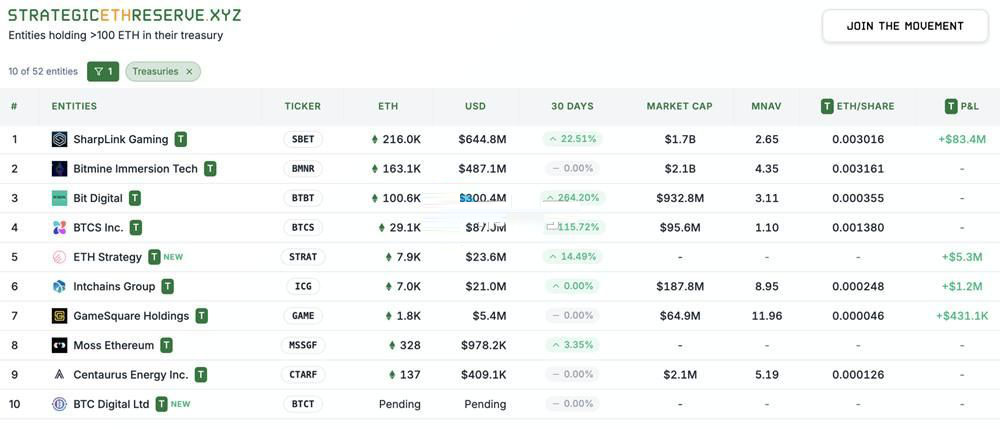Sort by the 30 Days column header
The image size is (1000, 429).
572,106
